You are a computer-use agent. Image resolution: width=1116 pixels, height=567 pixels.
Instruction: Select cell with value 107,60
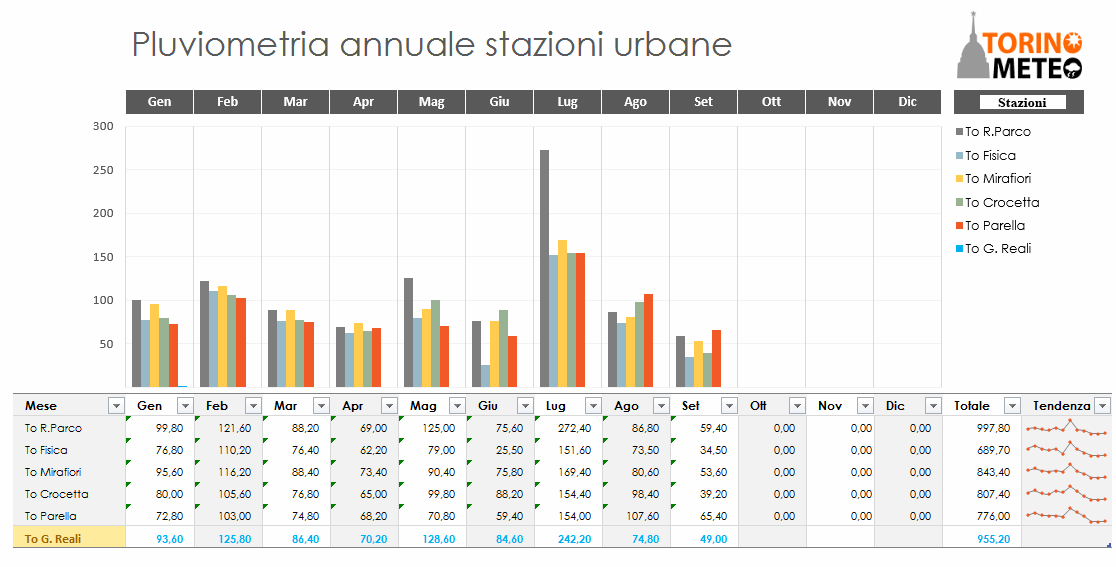[636, 516]
